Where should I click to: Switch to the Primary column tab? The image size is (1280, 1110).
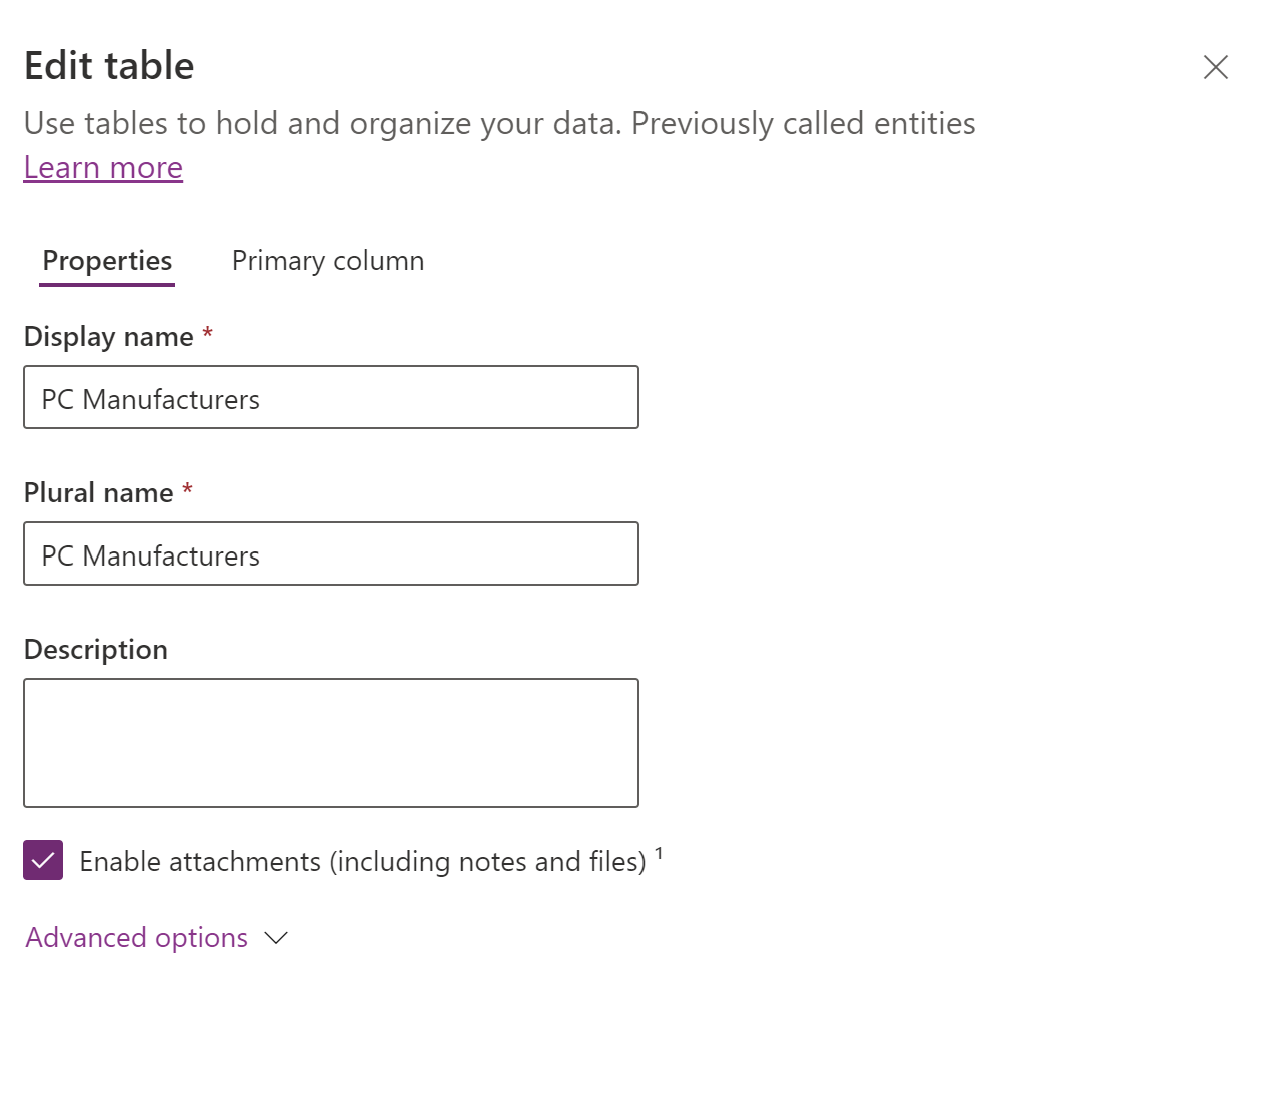[328, 261]
